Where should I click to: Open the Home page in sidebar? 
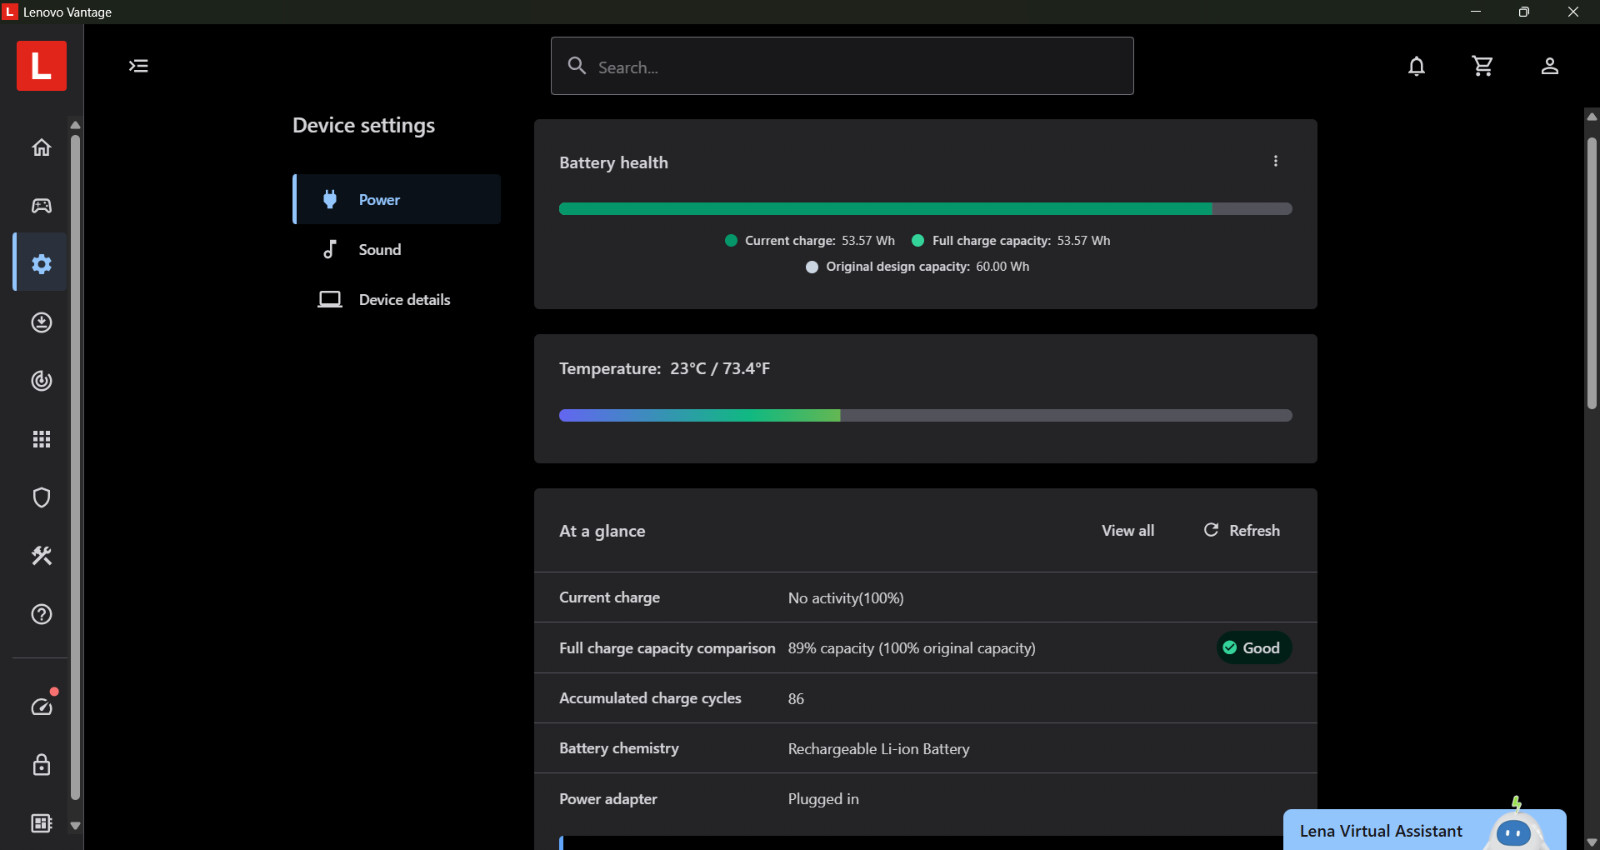[x=41, y=147]
